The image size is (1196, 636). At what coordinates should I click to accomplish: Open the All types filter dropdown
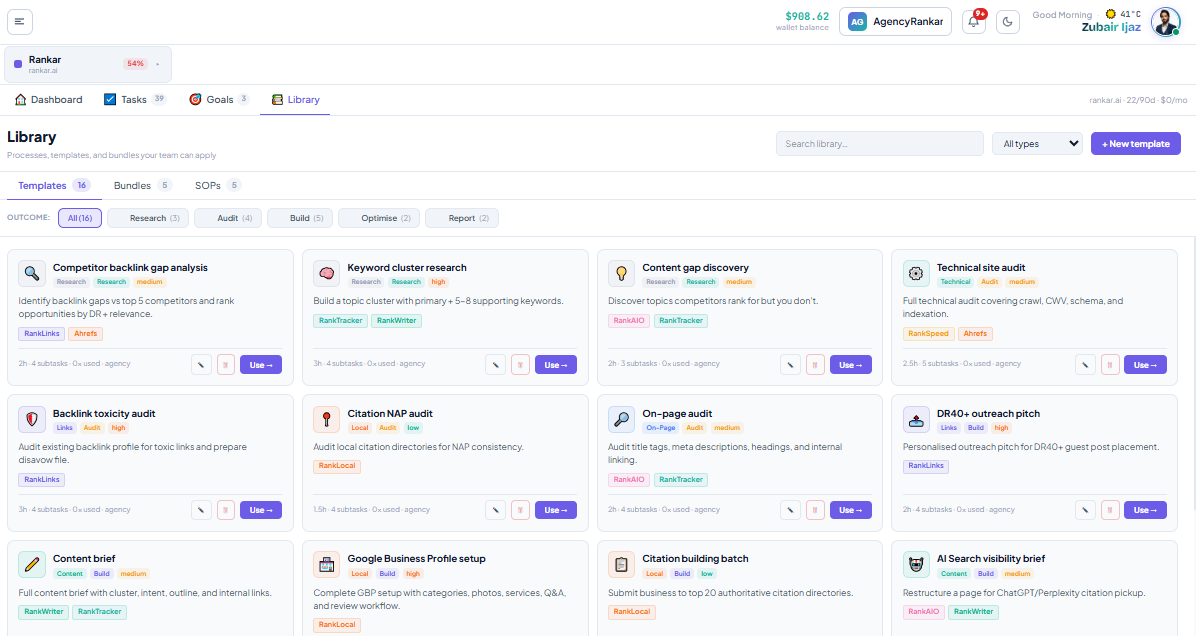[1037, 143]
